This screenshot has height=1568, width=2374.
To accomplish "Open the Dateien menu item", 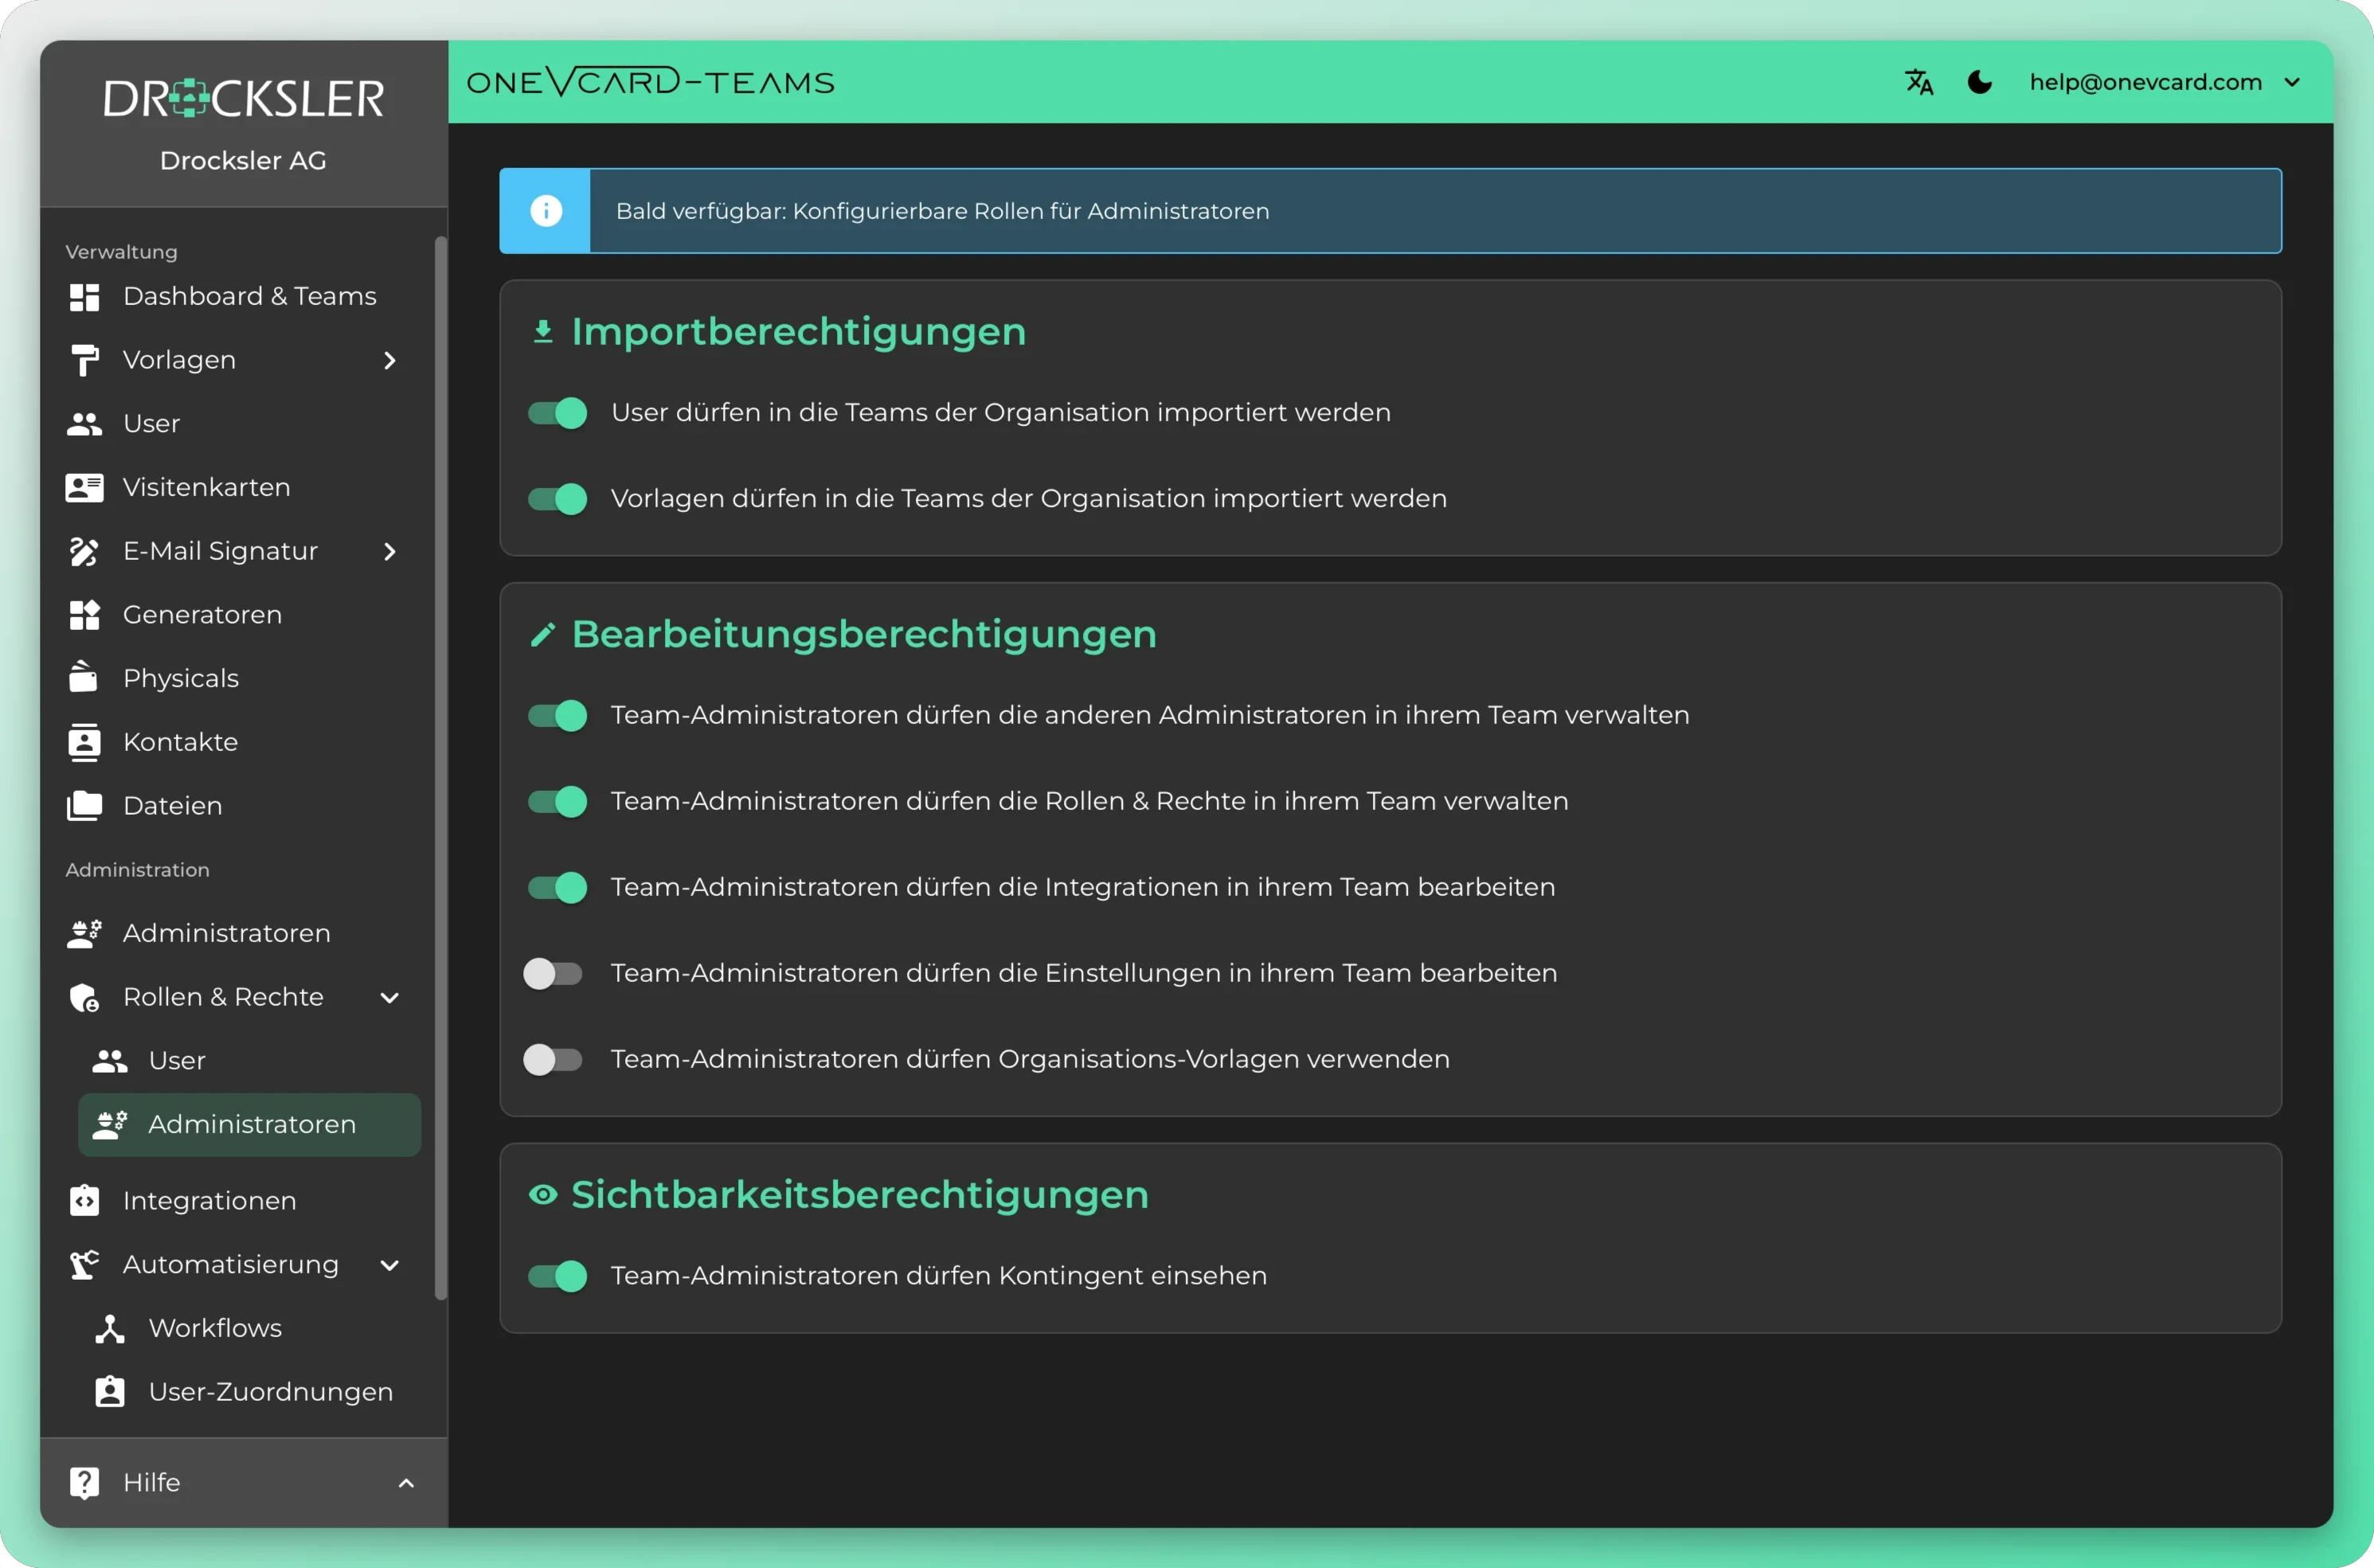I will point(244,806).
